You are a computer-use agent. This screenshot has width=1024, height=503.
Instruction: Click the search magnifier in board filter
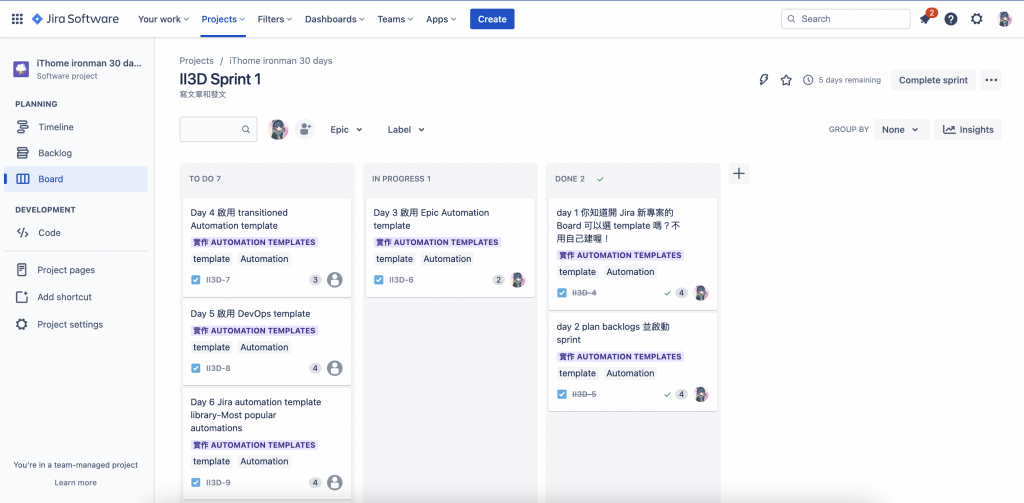(x=246, y=129)
